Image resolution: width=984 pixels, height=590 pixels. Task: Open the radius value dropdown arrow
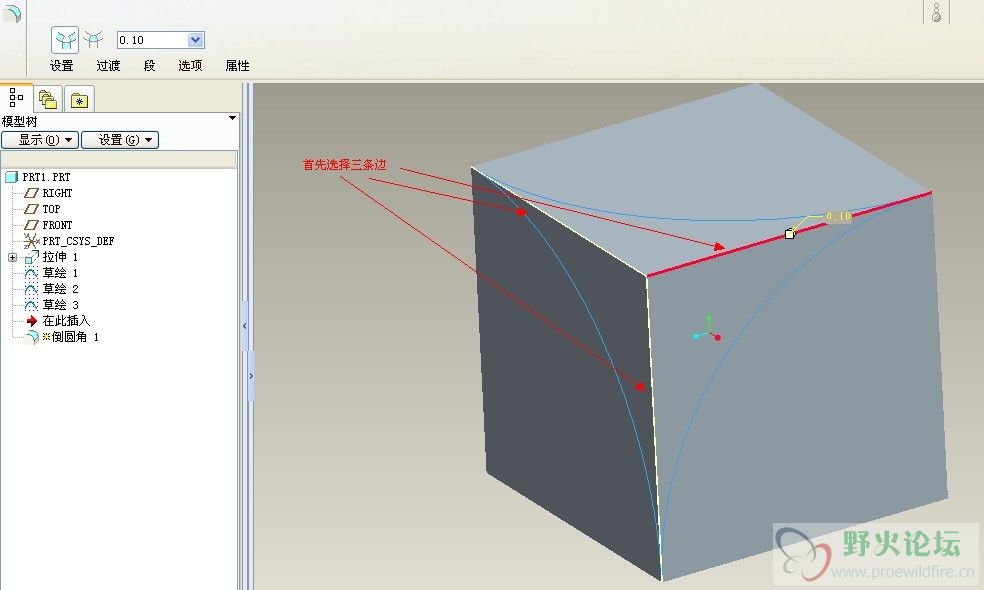(196, 40)
